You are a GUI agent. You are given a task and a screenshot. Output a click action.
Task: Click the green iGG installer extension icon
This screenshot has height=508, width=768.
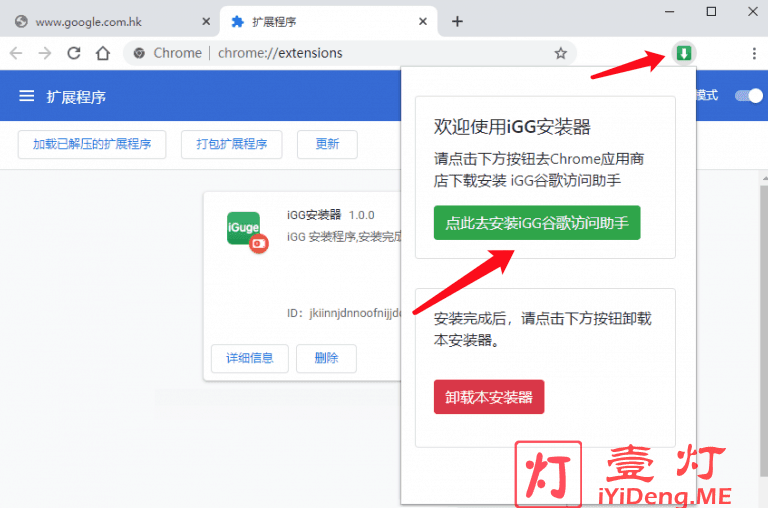684,53
